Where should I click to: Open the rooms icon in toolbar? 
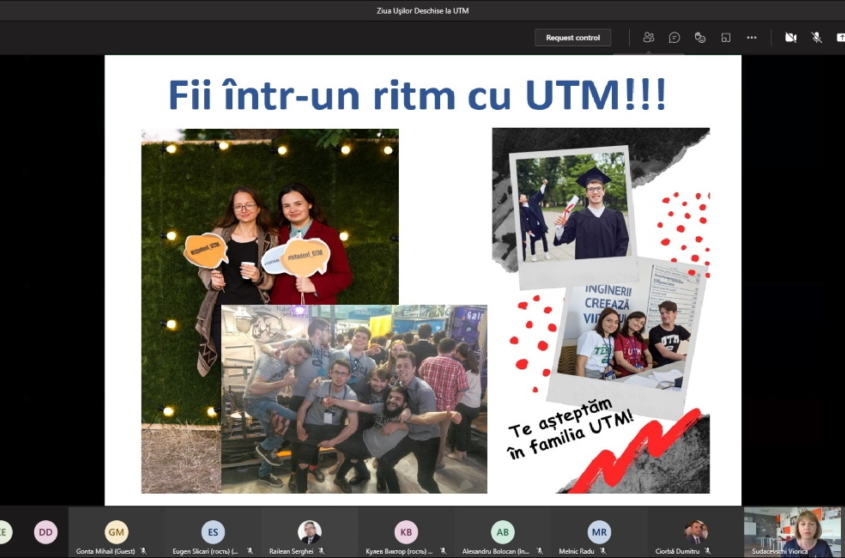(x=726, y=37)
